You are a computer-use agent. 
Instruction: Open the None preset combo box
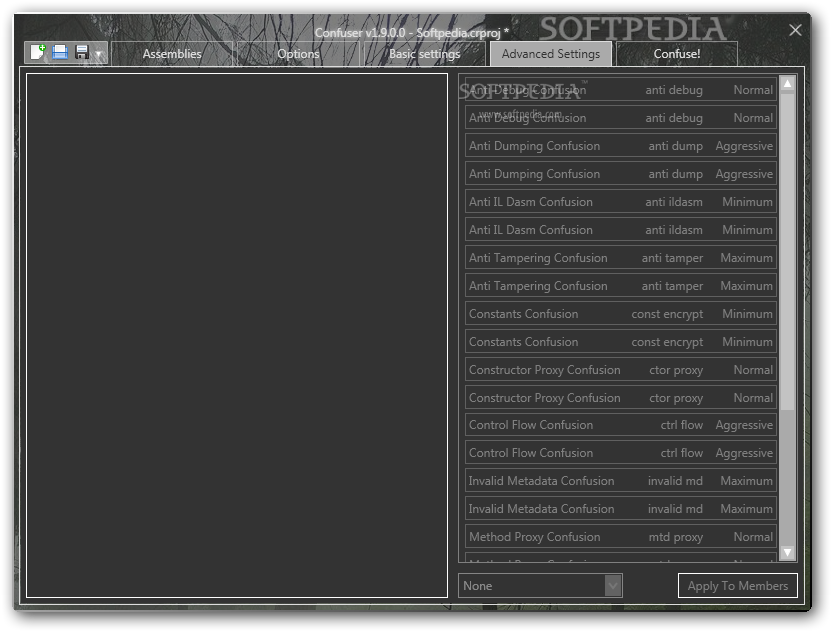540,586
